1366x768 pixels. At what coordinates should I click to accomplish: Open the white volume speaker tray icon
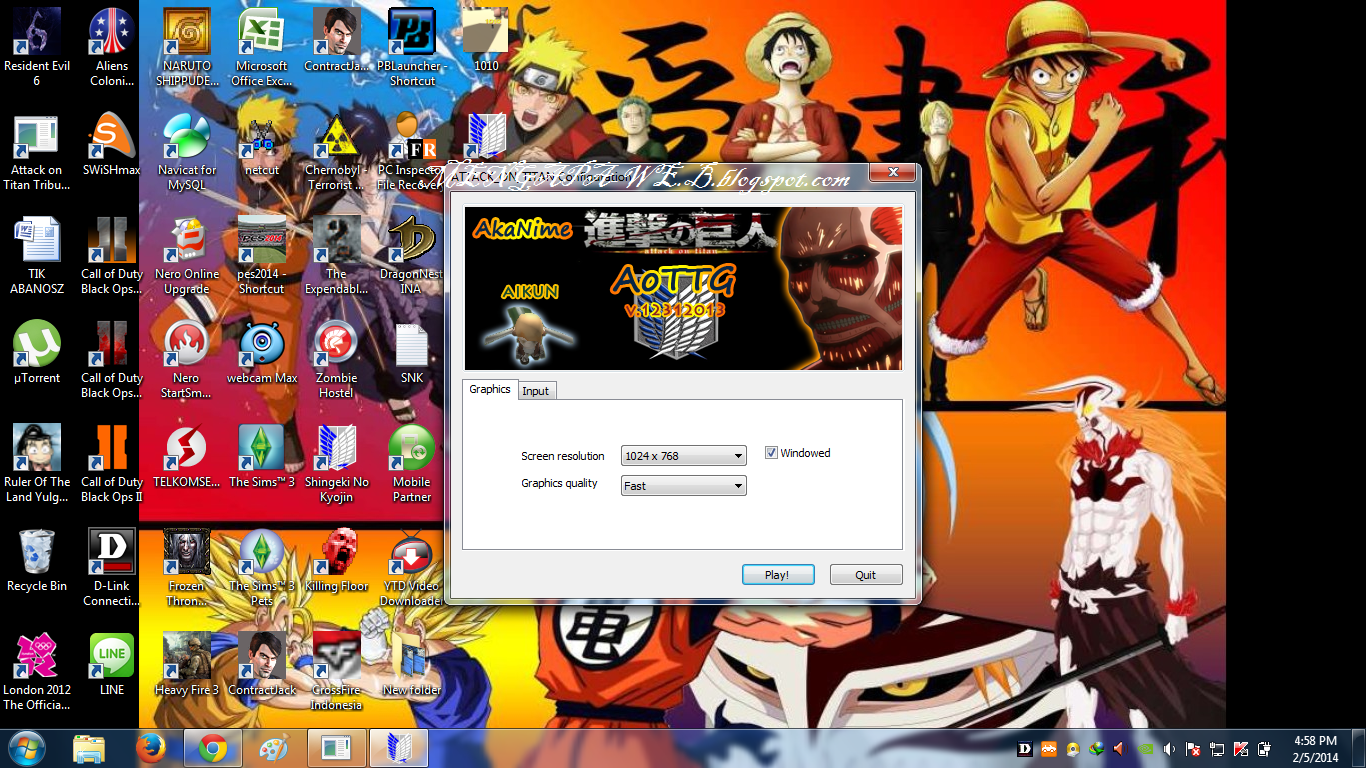click(1168, 749)
